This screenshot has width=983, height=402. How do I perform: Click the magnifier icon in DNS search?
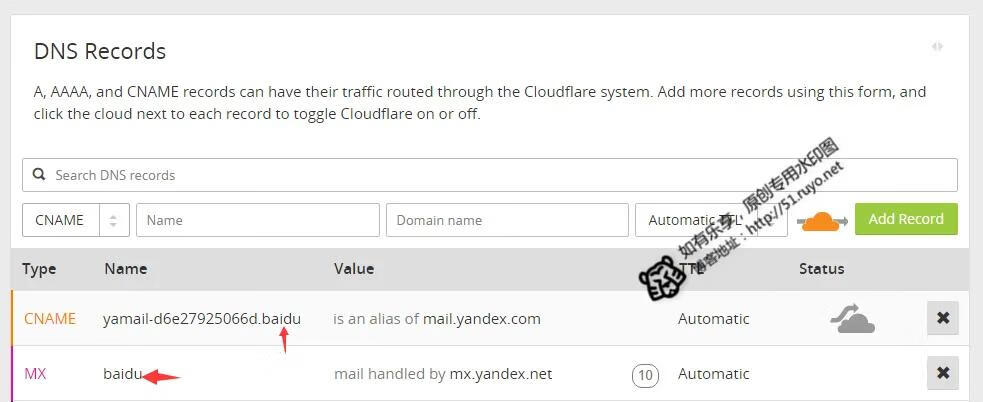(x=39, y=175)
